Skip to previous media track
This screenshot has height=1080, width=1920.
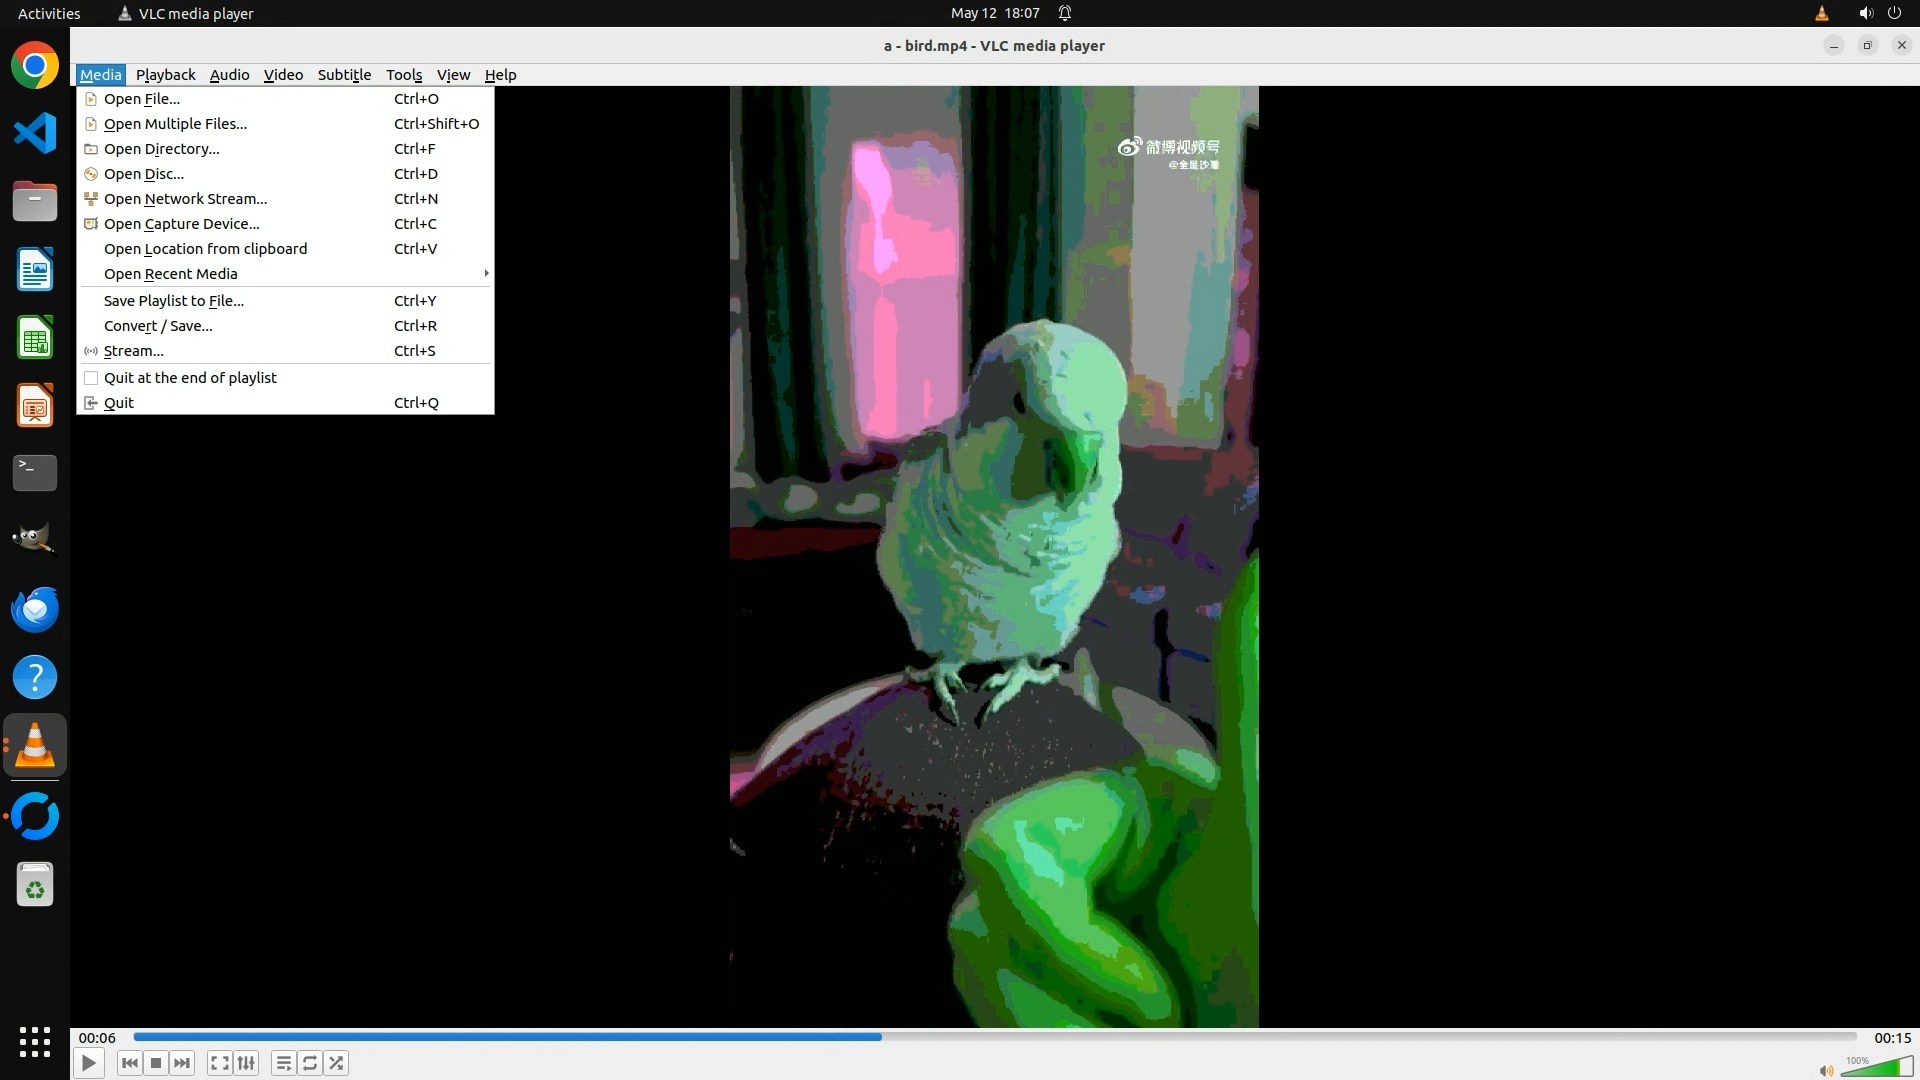129,1063
